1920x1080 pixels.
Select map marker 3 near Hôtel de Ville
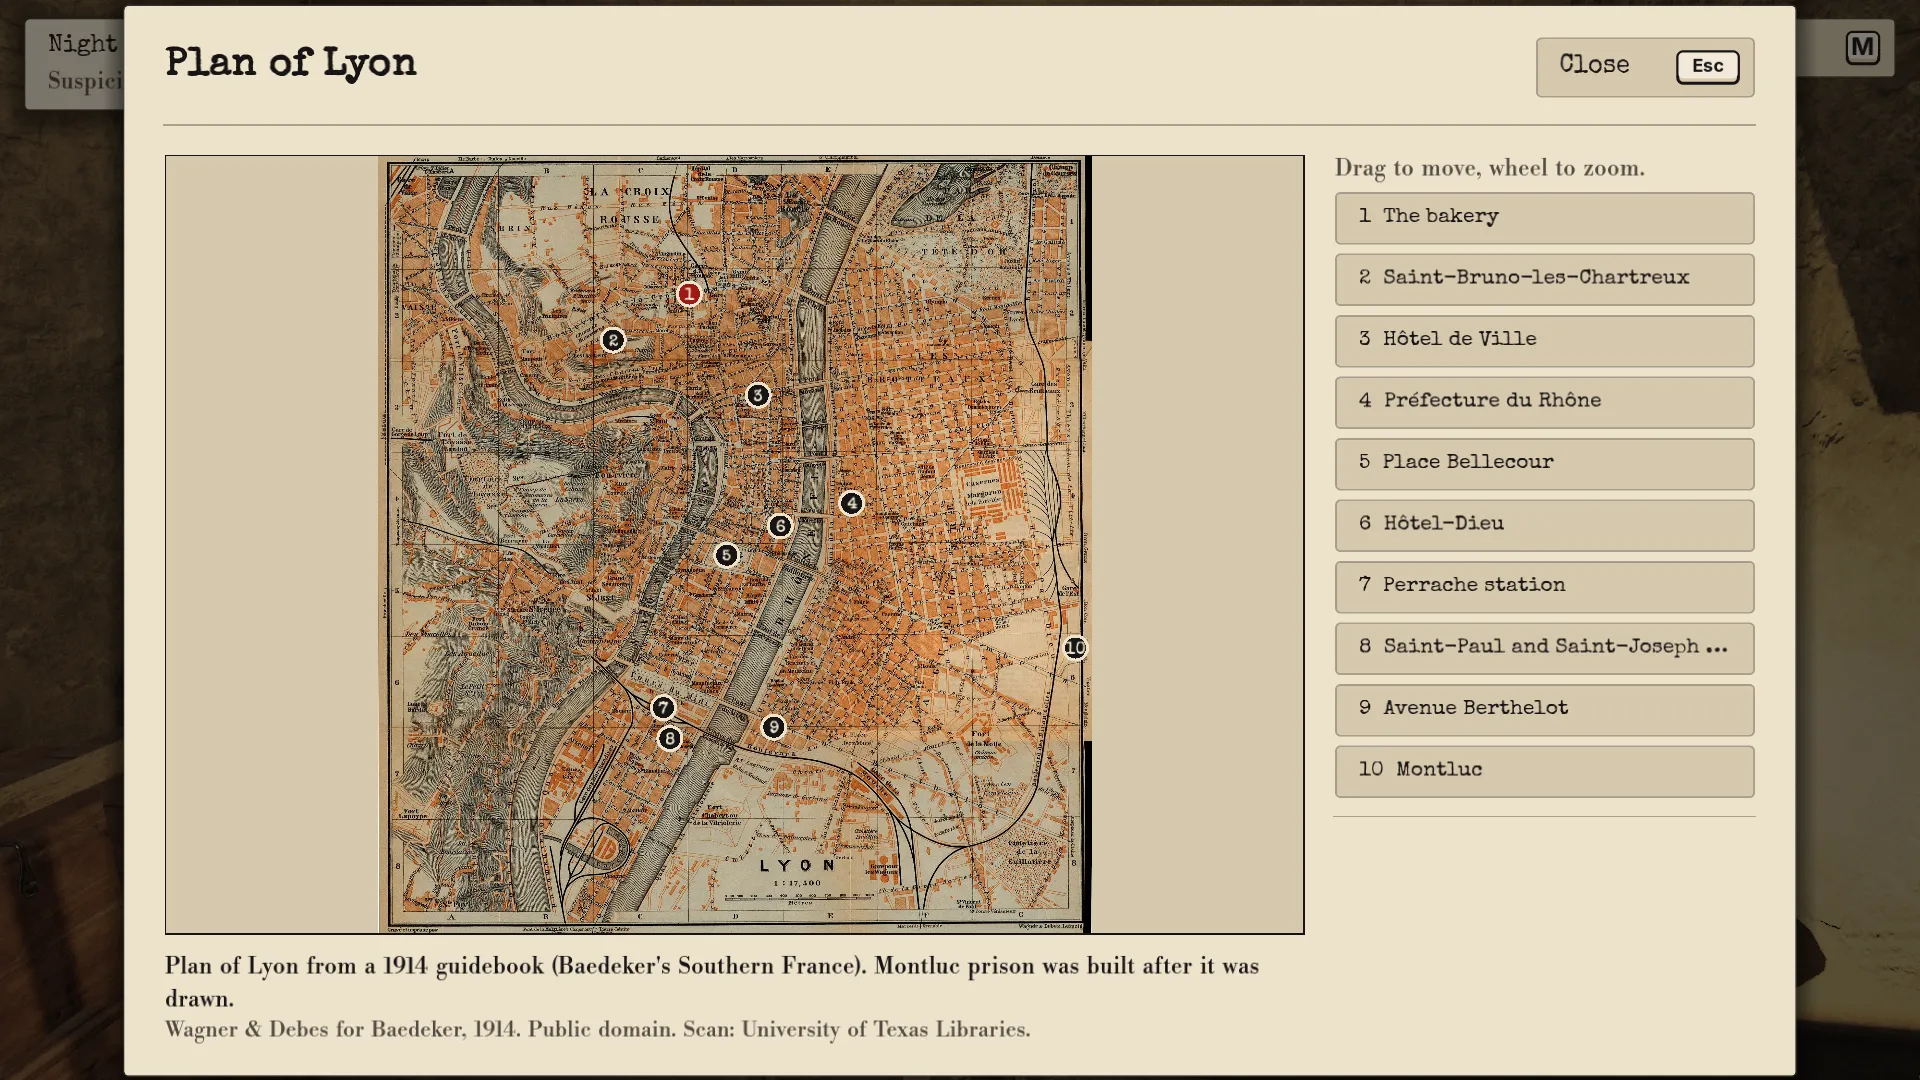click(758, 395)
